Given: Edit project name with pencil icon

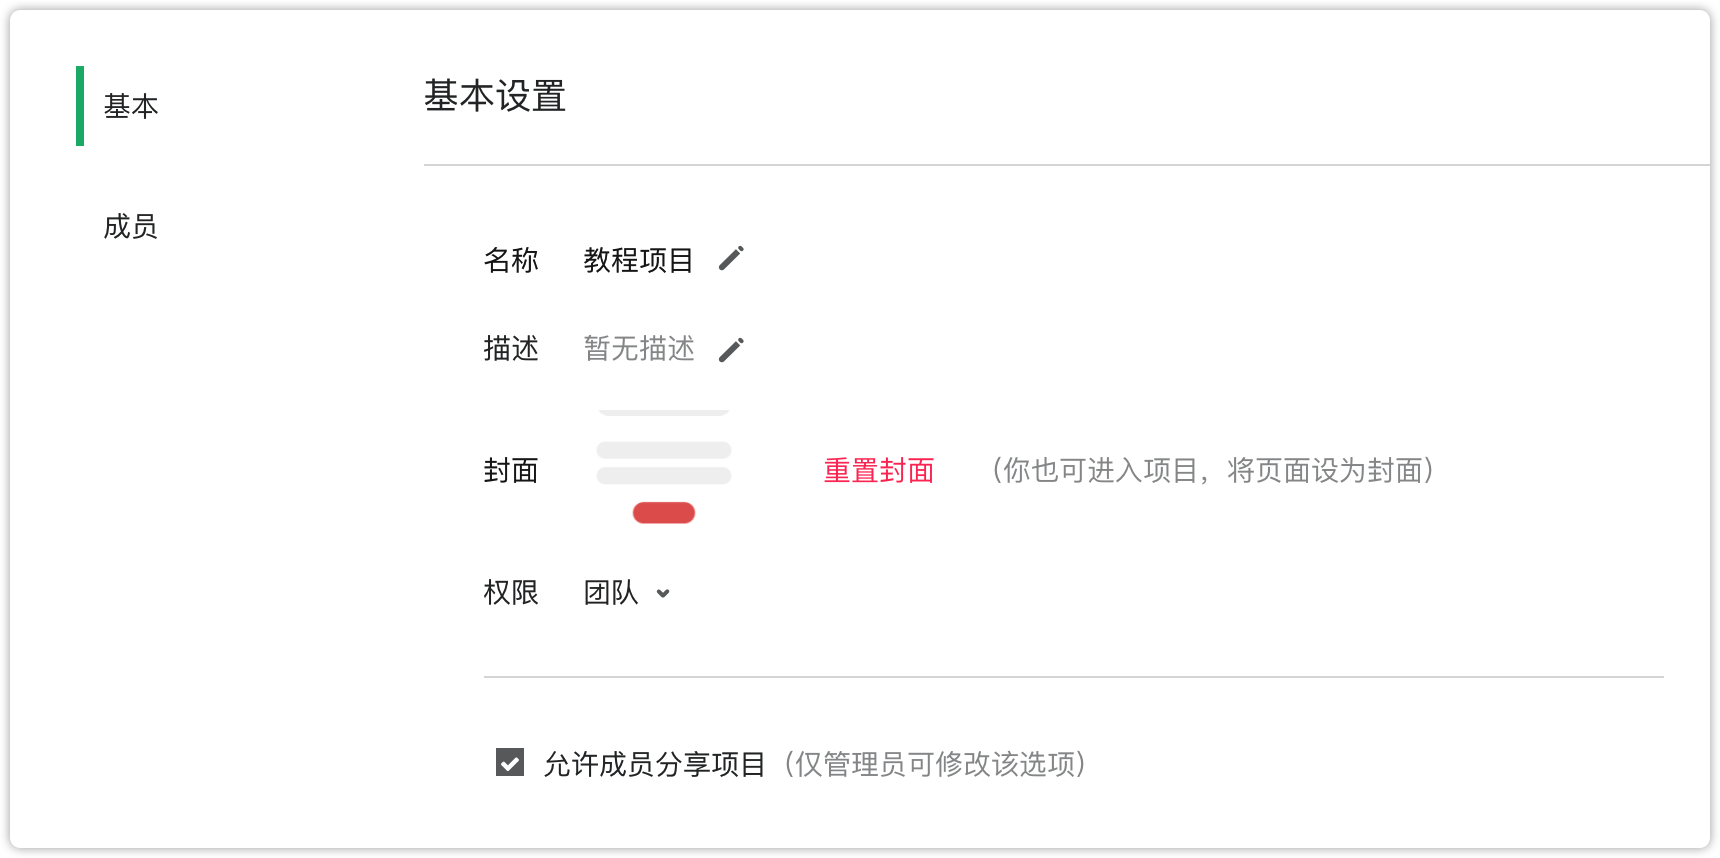Looking at the screenshot, I should coord(731,259).
